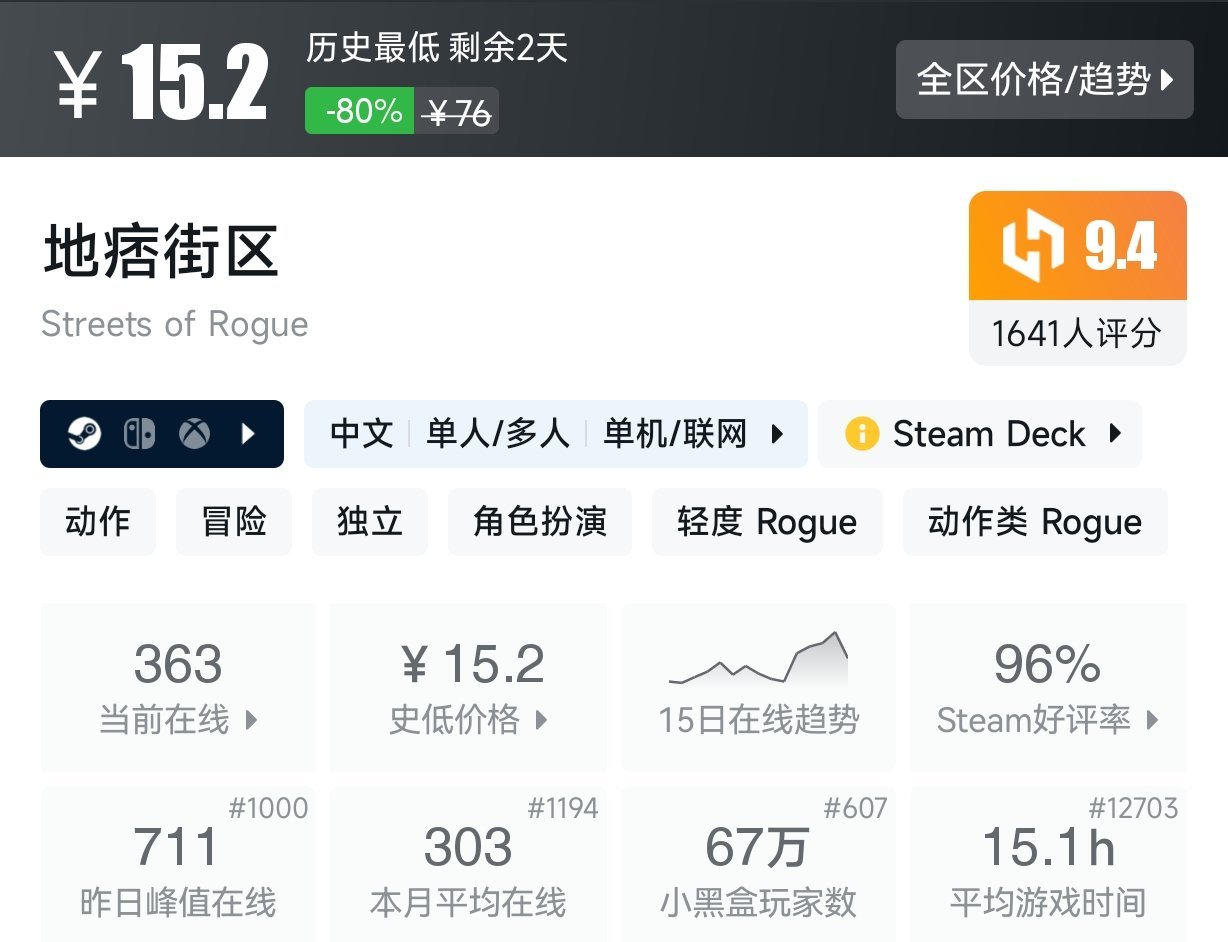1228x942 pixels.
Task: Click the yen currency symbol in header
Action: coord(77,85)
